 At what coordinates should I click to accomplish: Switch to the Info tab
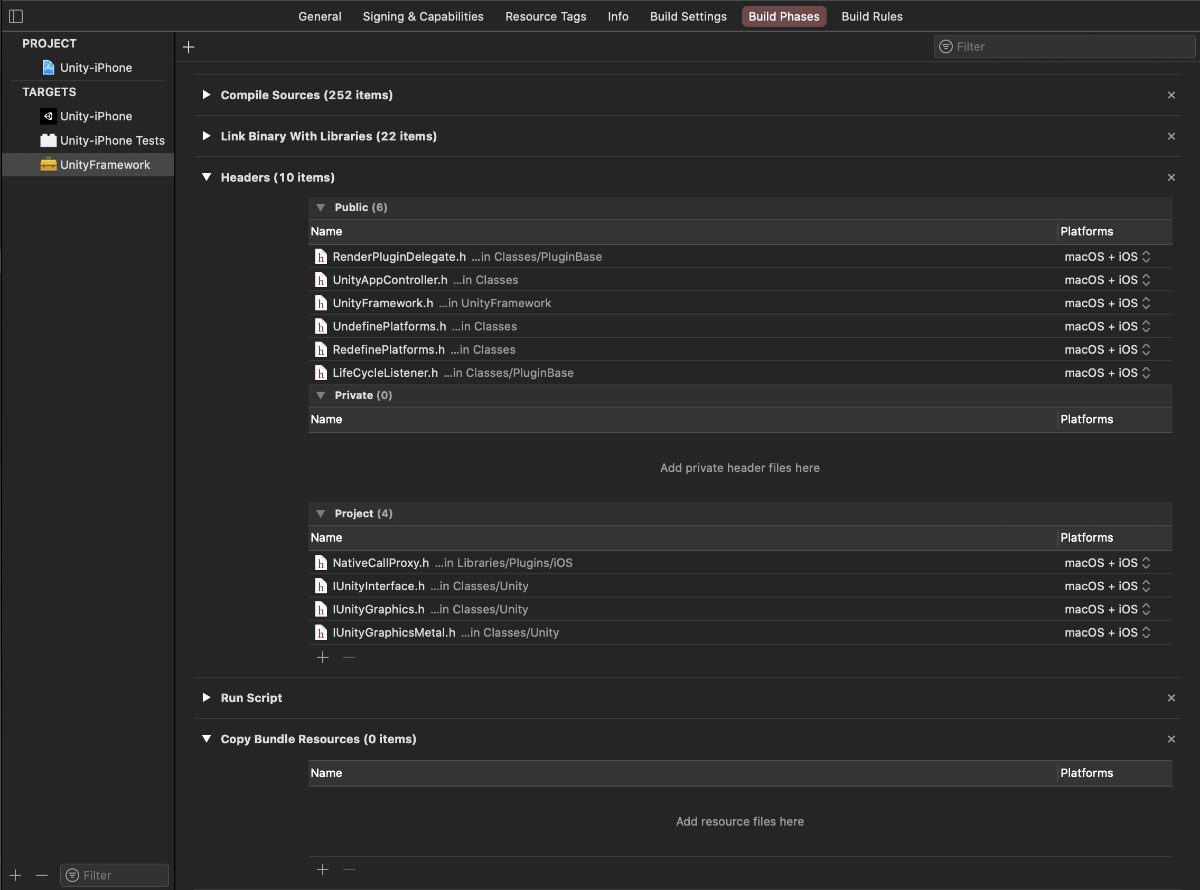618,17
